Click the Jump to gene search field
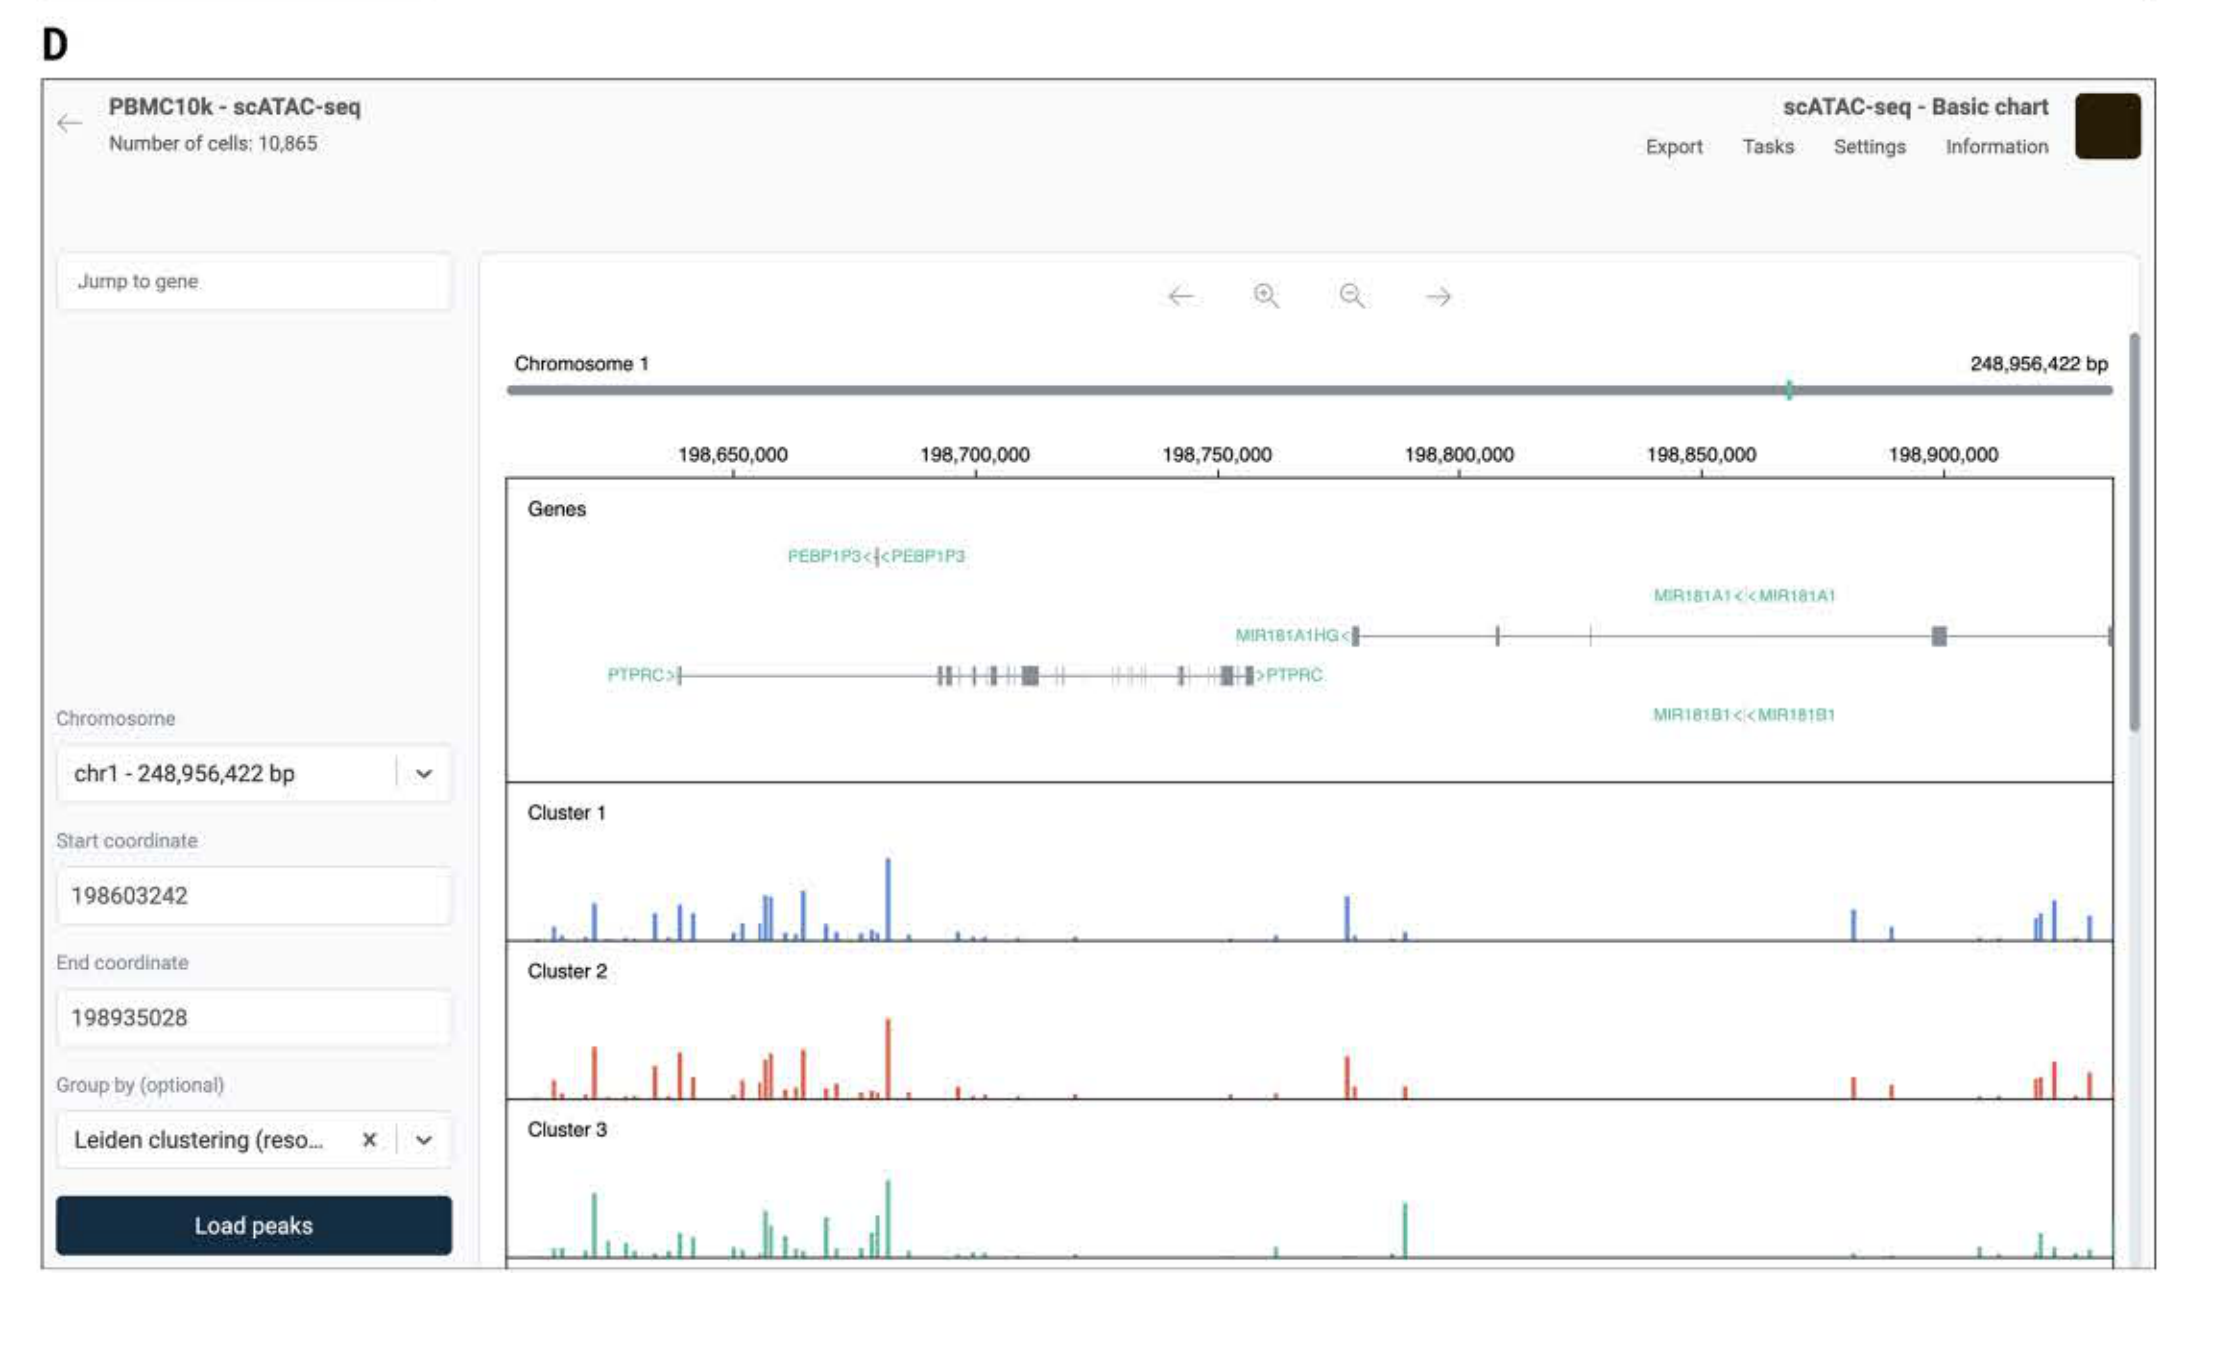Screen dimensions: 2232x1352 point(254,282)
